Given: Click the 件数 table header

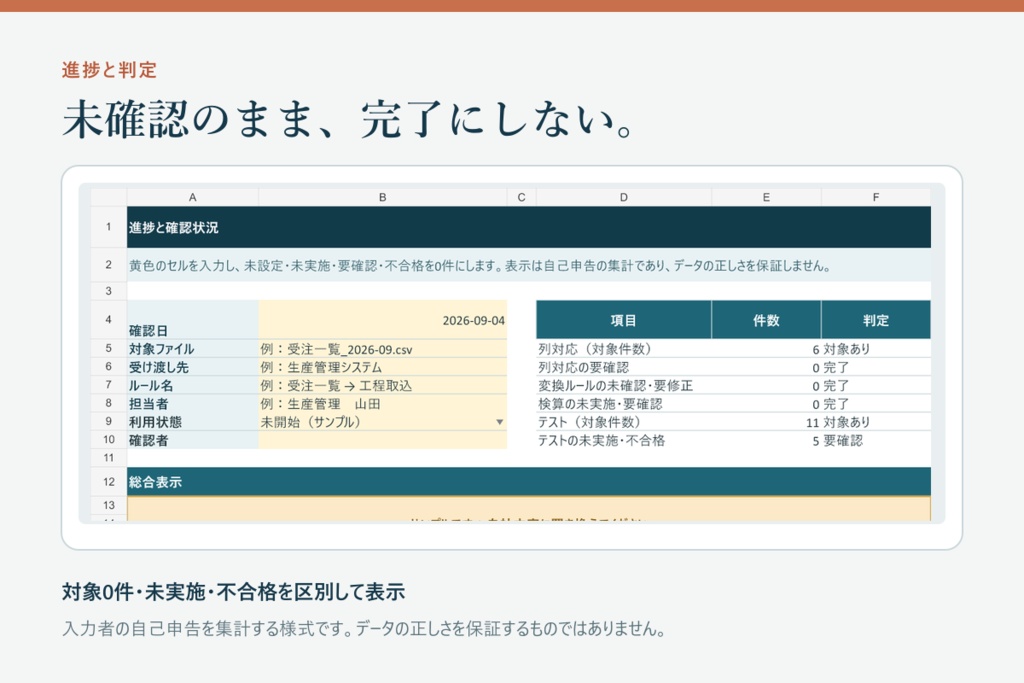Looking at the screenshot, I should click(766, 320).
